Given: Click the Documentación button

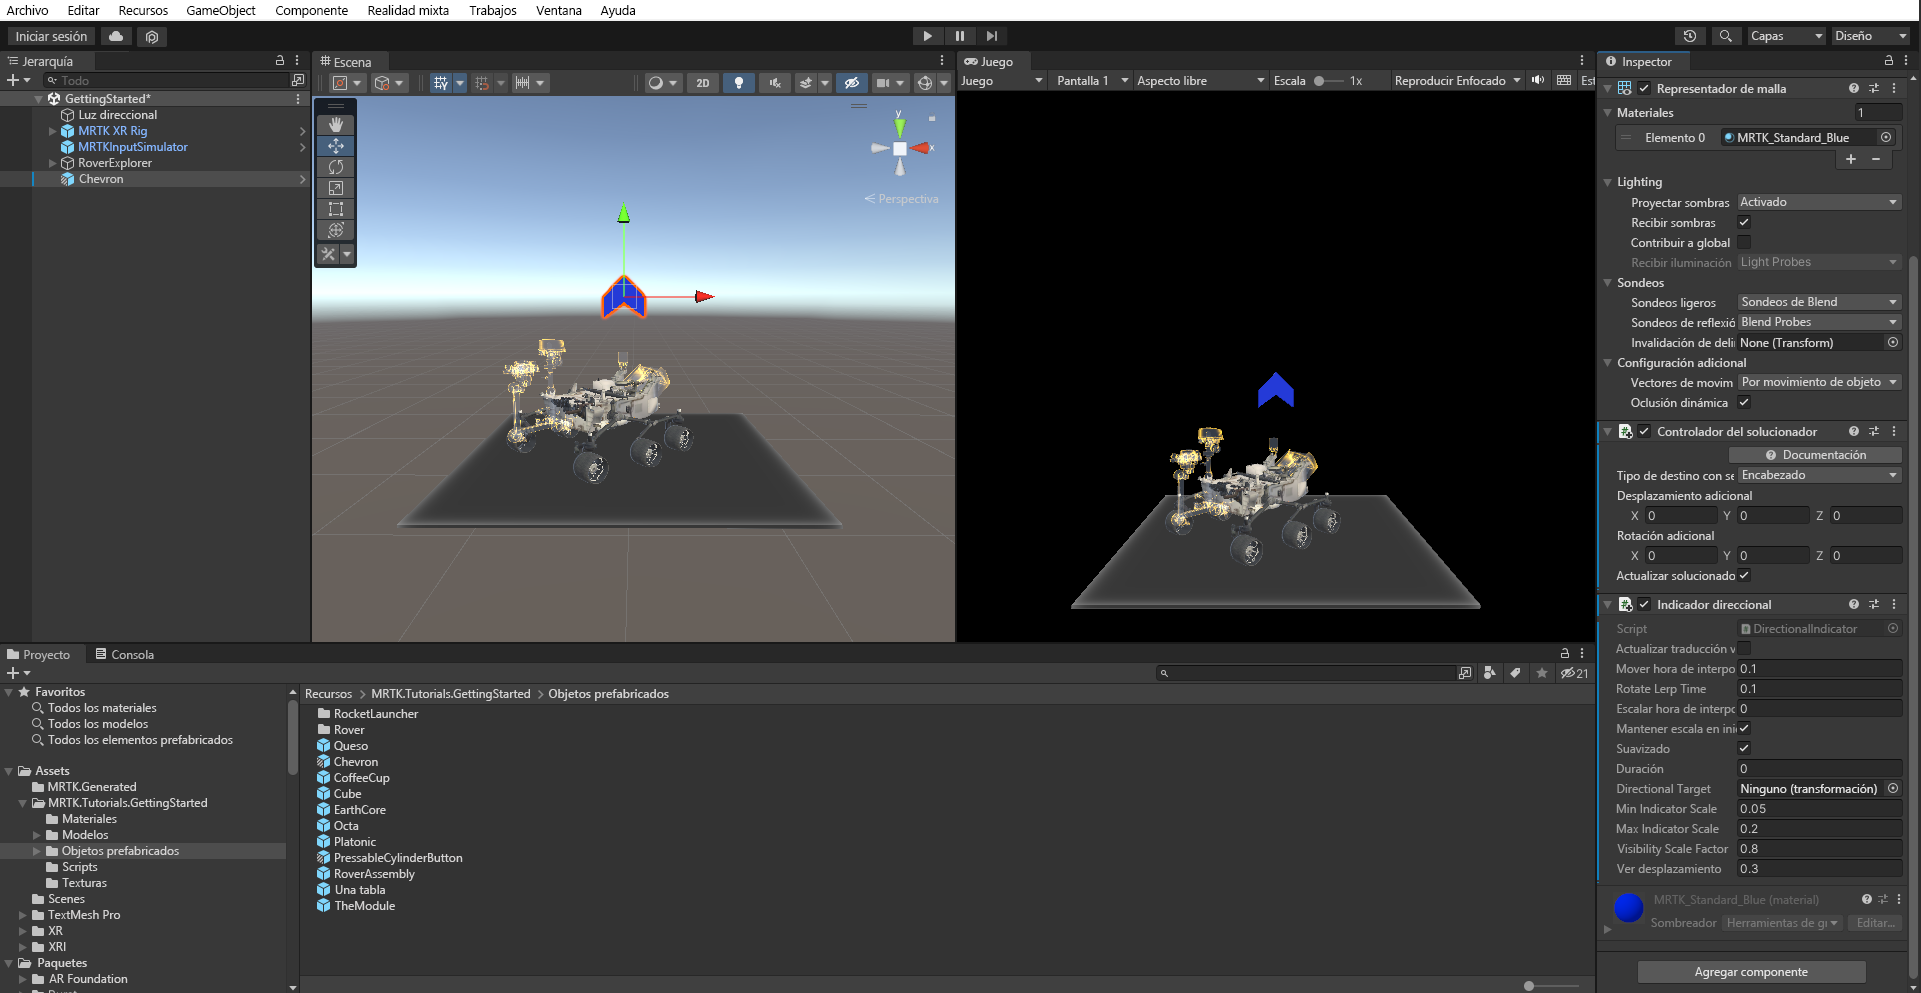Looking at the screenshot, I should pyautogui.click(x=1815, y=455).
